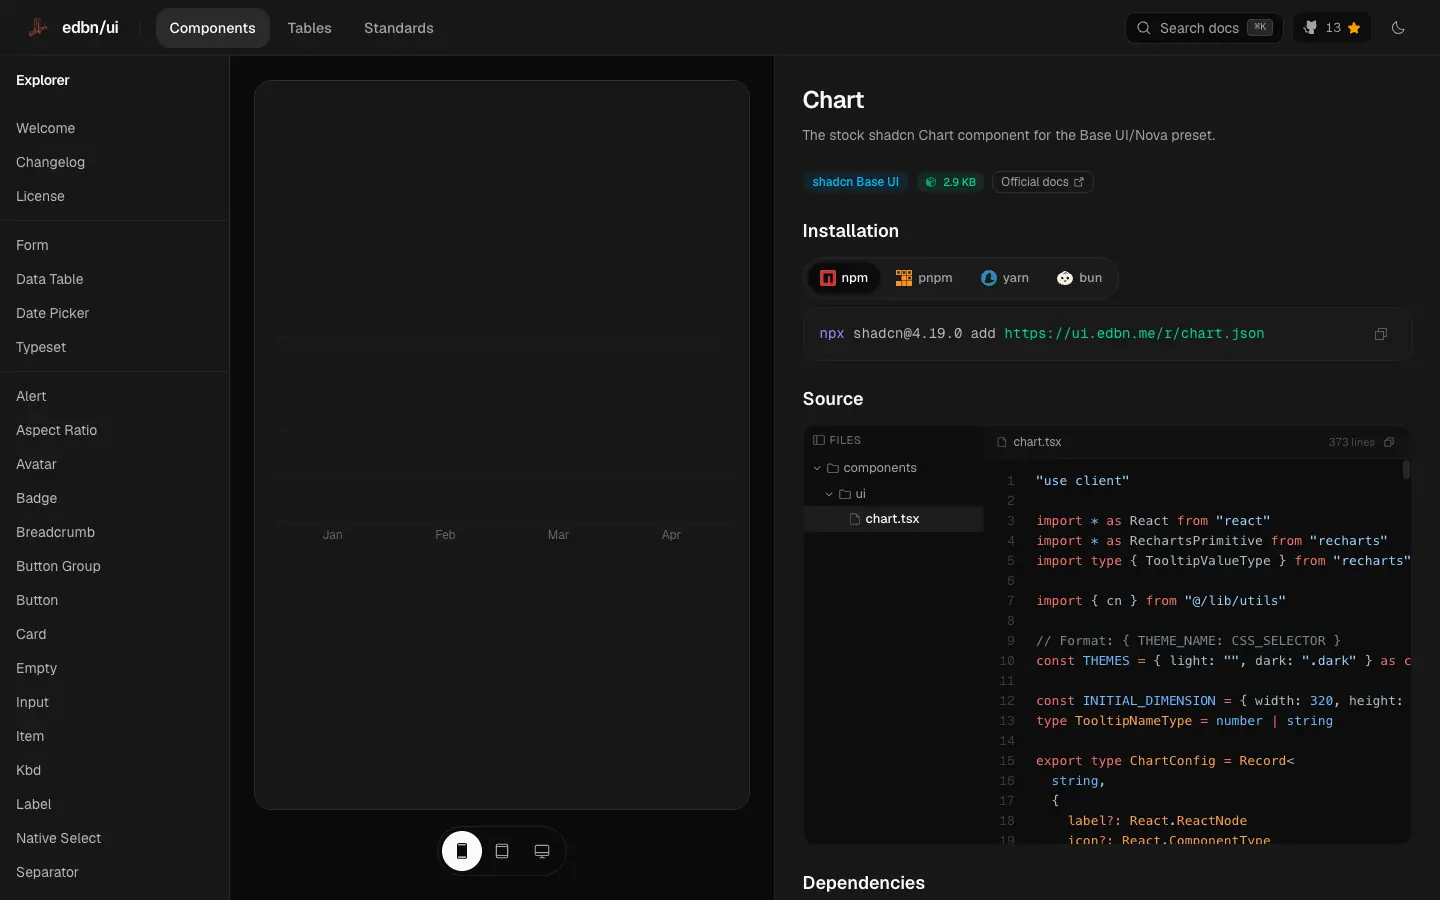Choose the bun package manager tab
This screenshot has width=1440, height=900.
coord(1080,278)
